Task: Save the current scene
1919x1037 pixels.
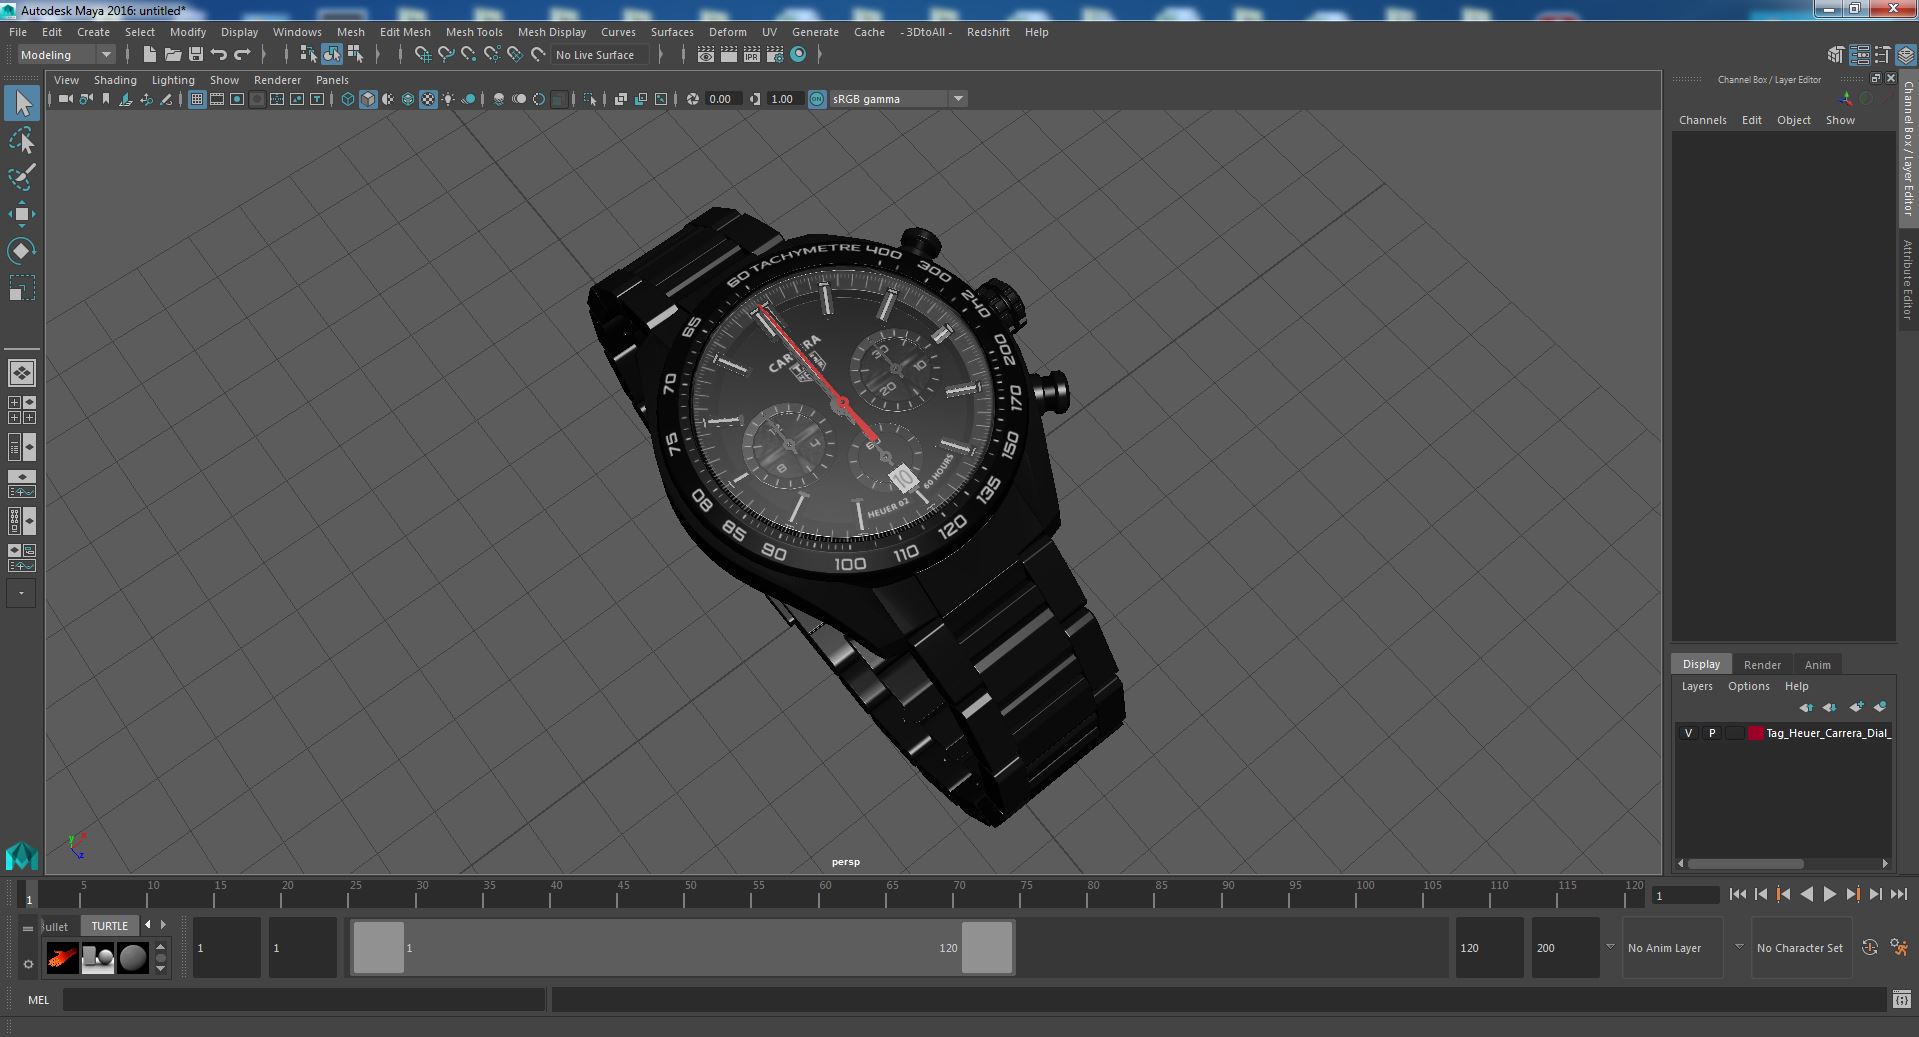Action: tap(196, 55)
